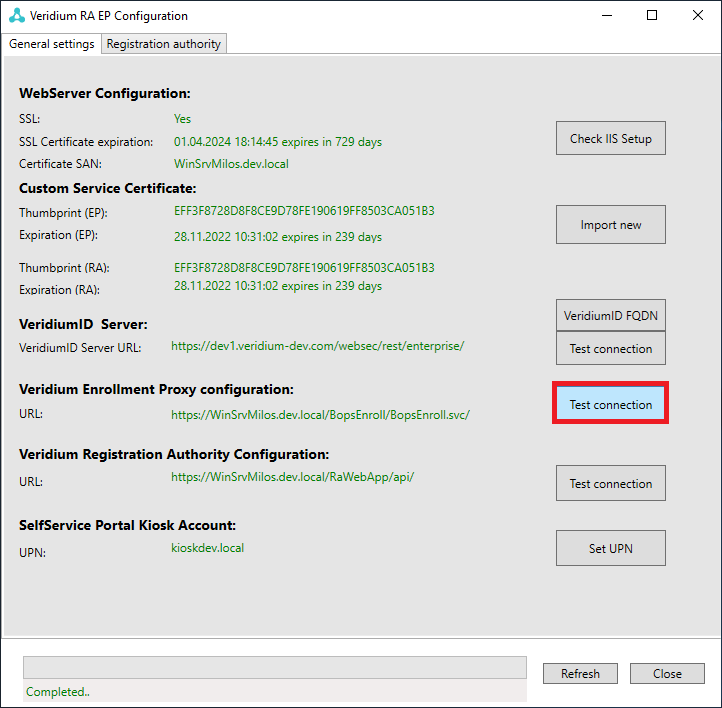
Task: Click the RaWebApp API URL text
Action: [x=292, y=477]
